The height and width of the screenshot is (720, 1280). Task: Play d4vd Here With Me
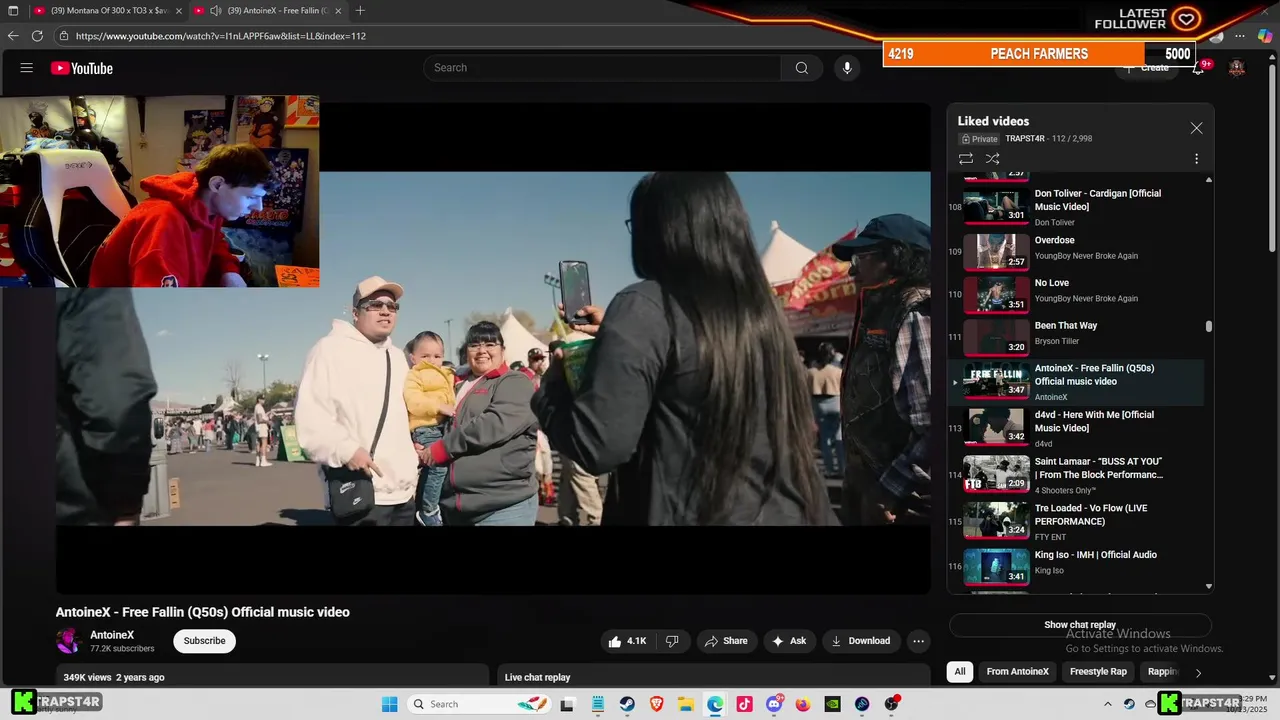pyautogui.click(x=1076, y=428)
